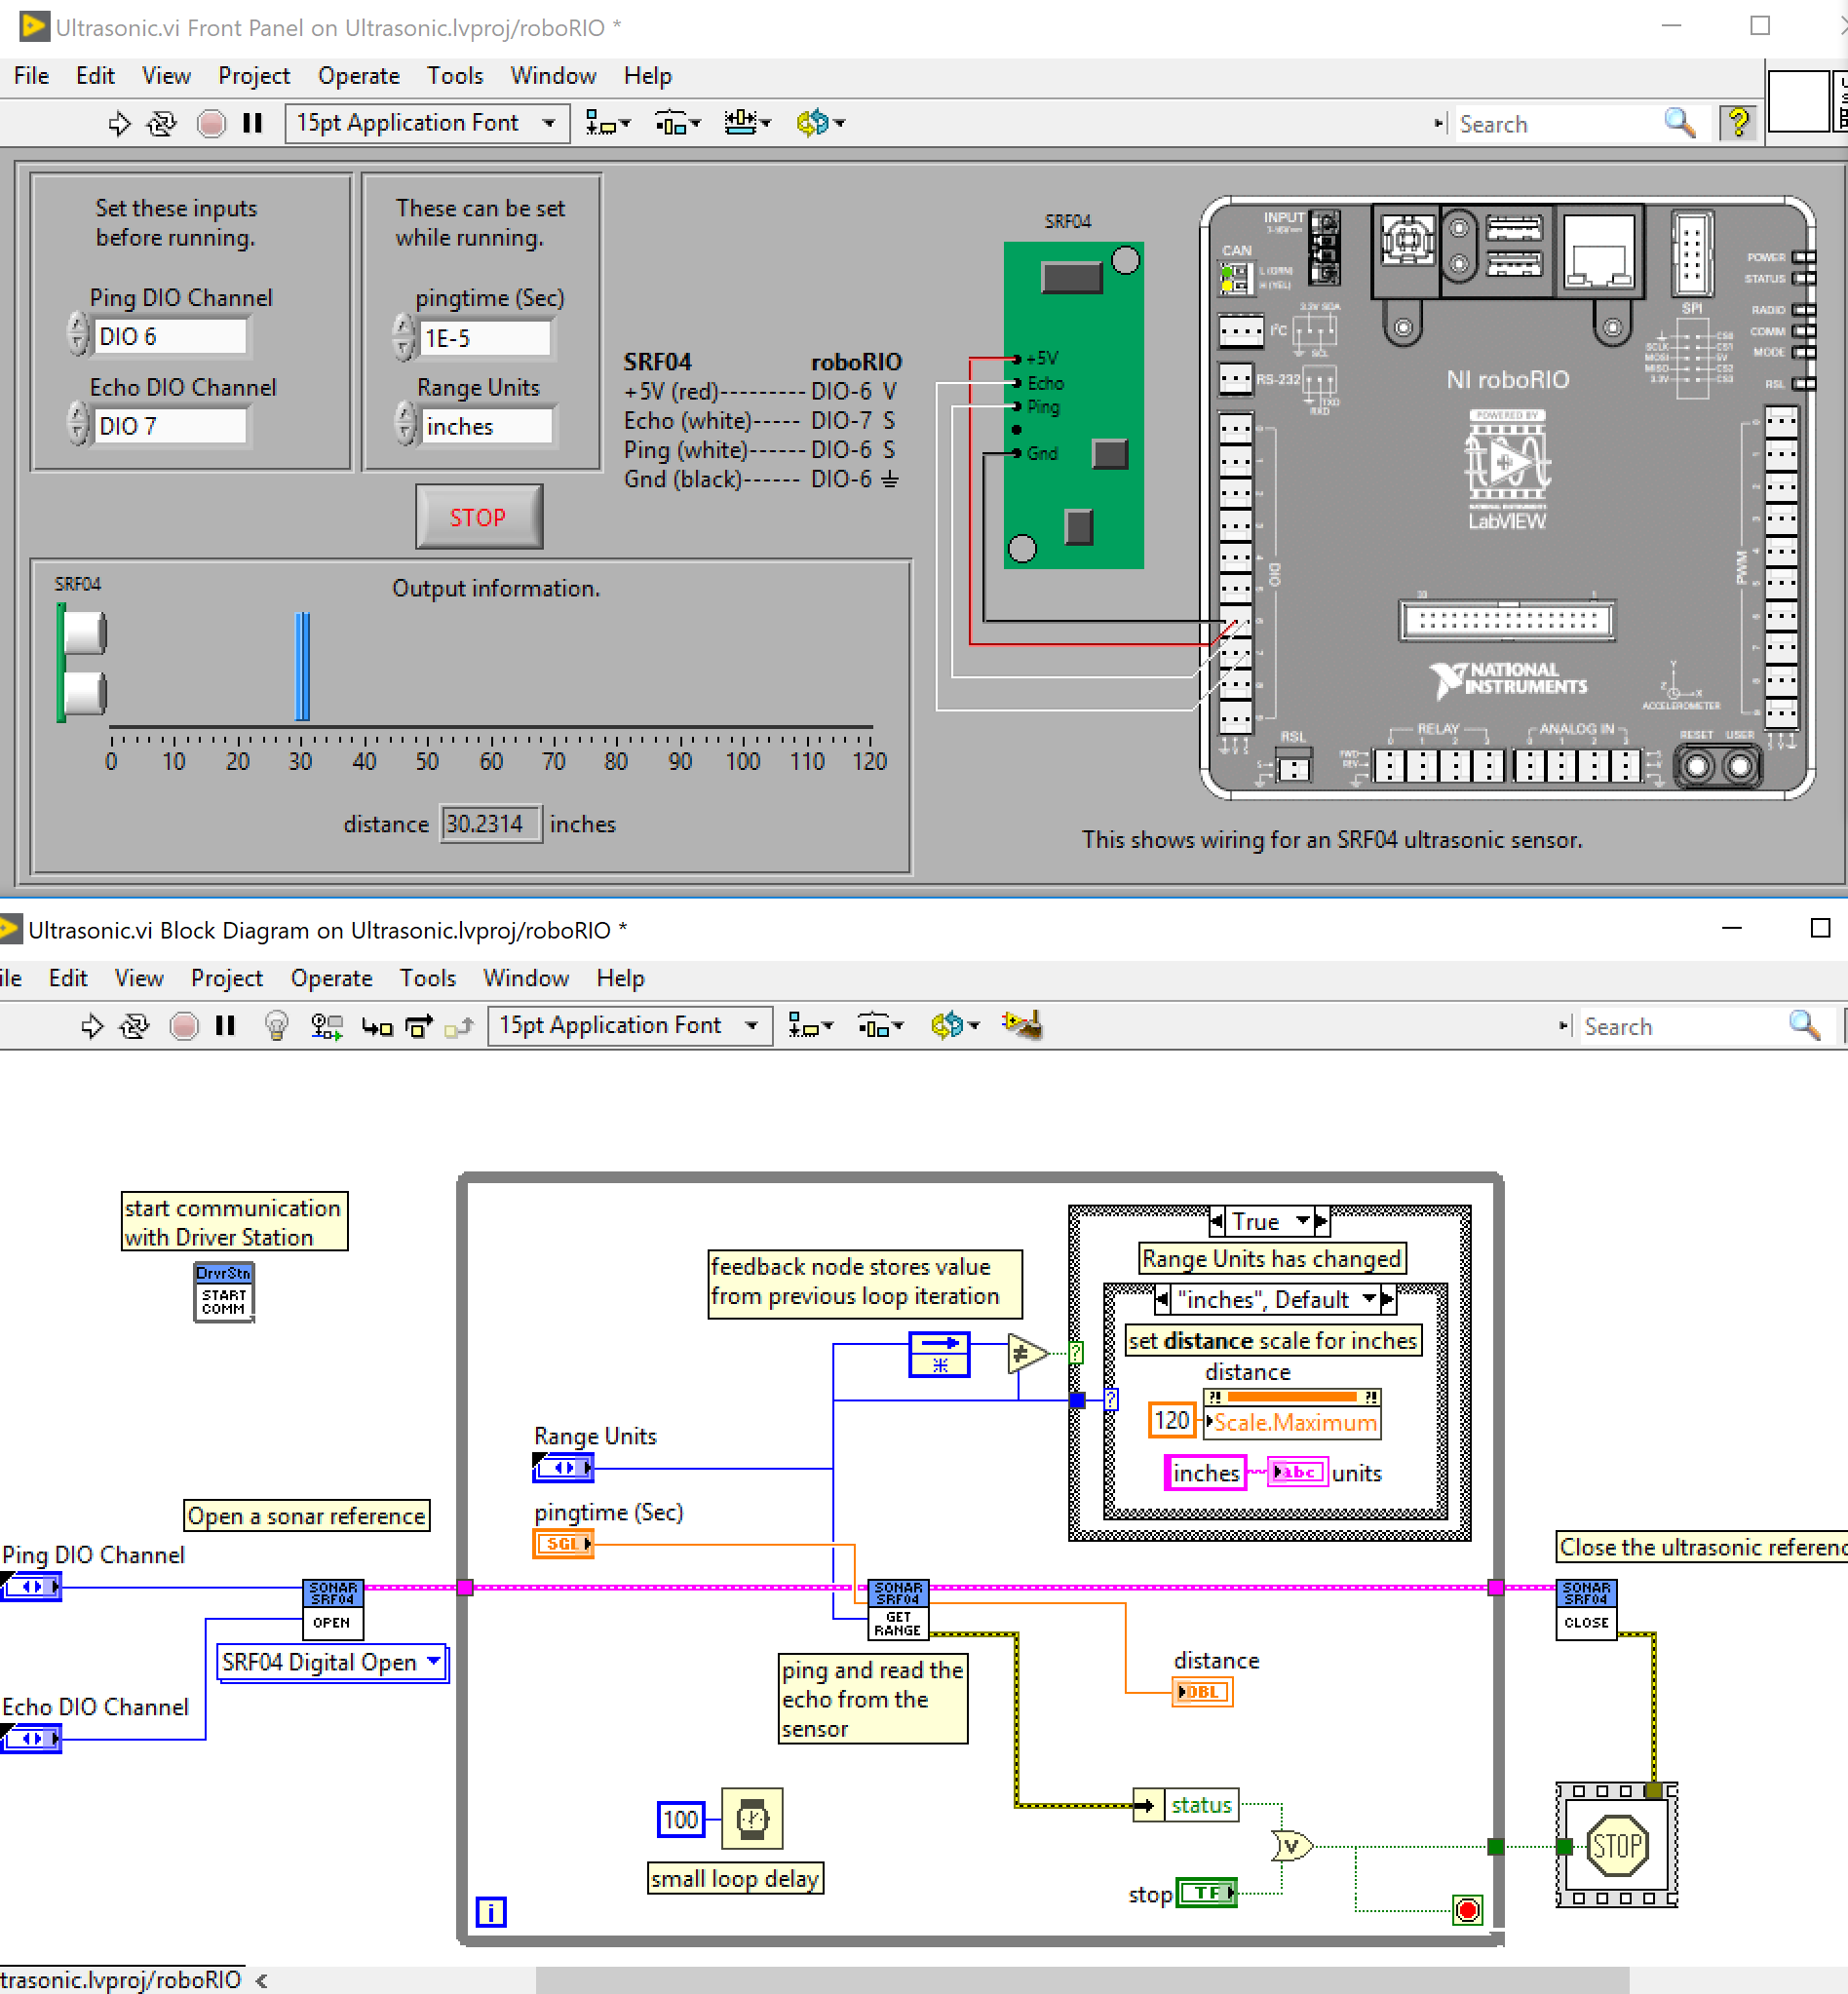
Task: Click simple error handler STOP node
Action: [1617, 1846]
